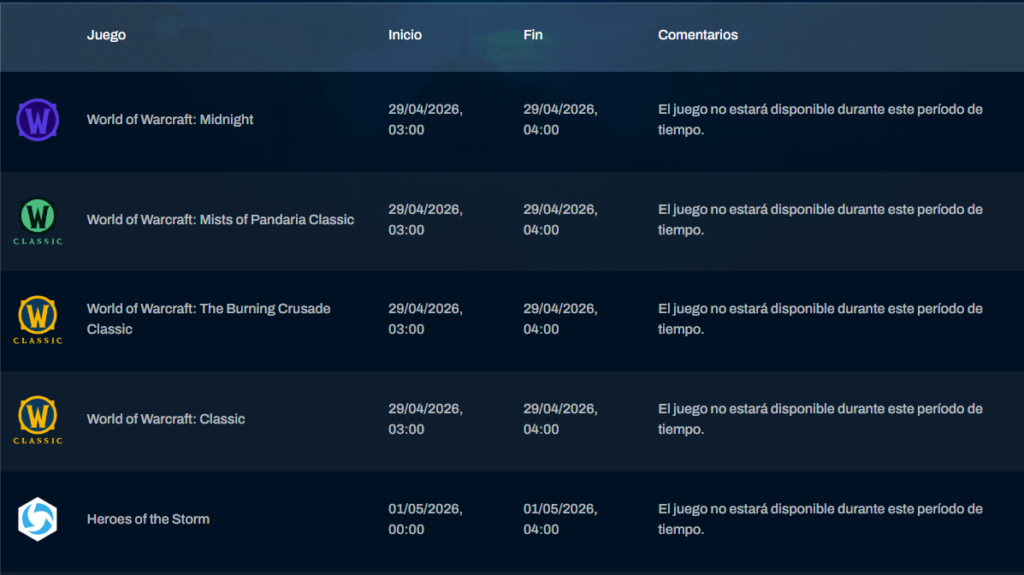Select the Comentarios column header
This screenshot has width=1024, height=575.
697,35
